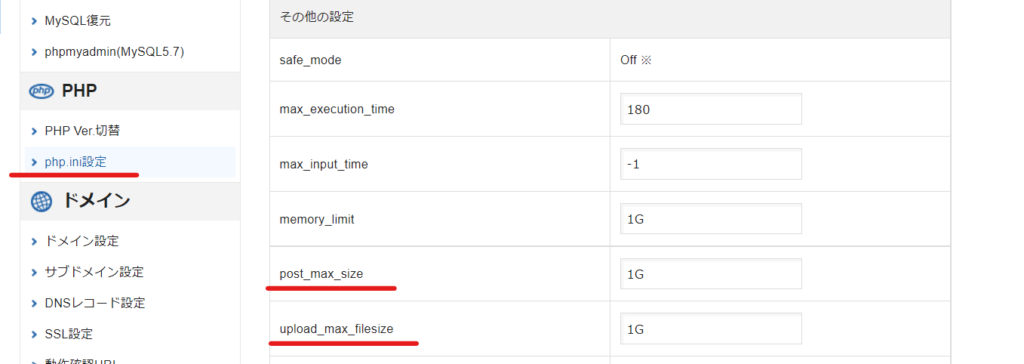The image size is (1024, 364).
Task: Click the chevron arrow before MySQL復元
Action: [34, 21]
